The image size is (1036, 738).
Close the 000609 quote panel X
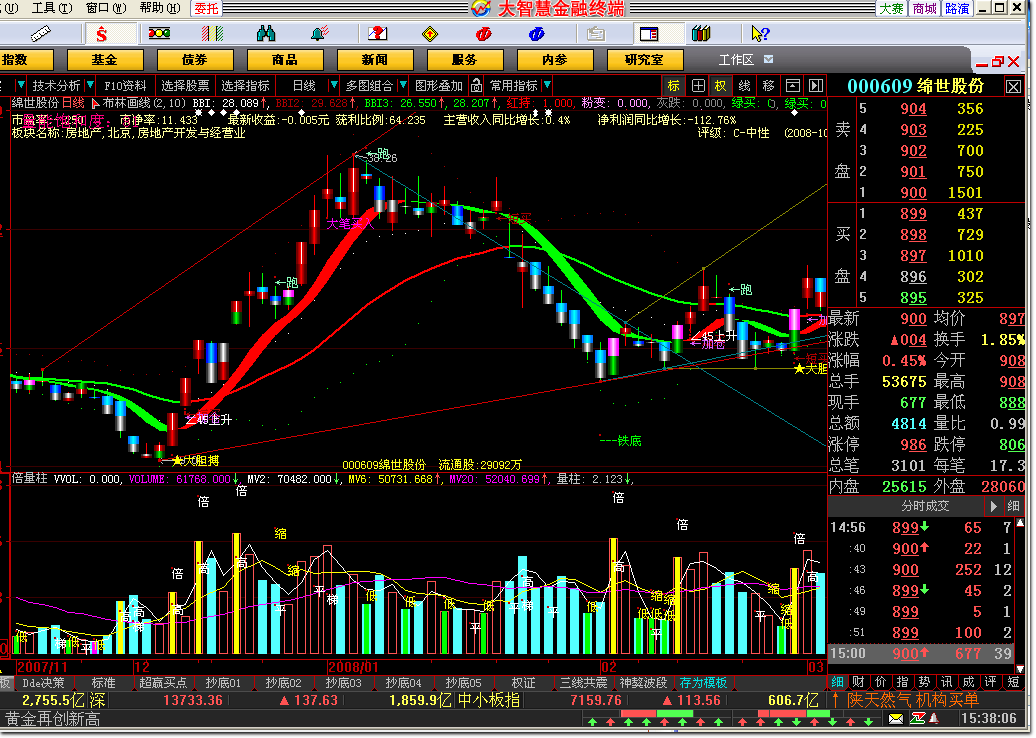coord(1014,86)
